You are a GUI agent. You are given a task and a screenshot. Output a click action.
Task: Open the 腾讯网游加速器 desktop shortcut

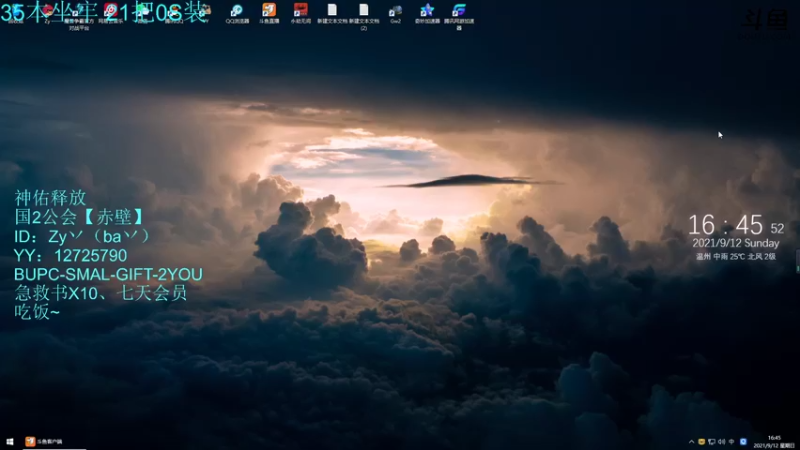tap(459, 16)
